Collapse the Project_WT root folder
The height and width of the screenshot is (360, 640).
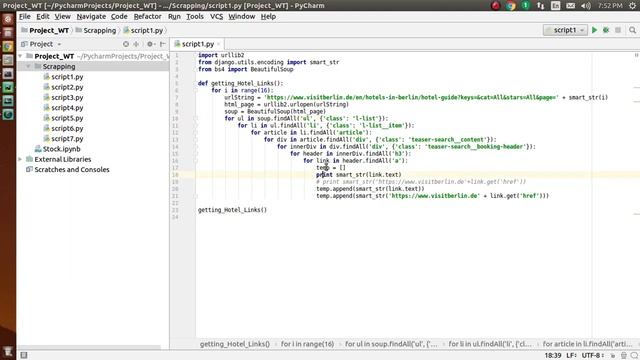click(x=20, y=56)
